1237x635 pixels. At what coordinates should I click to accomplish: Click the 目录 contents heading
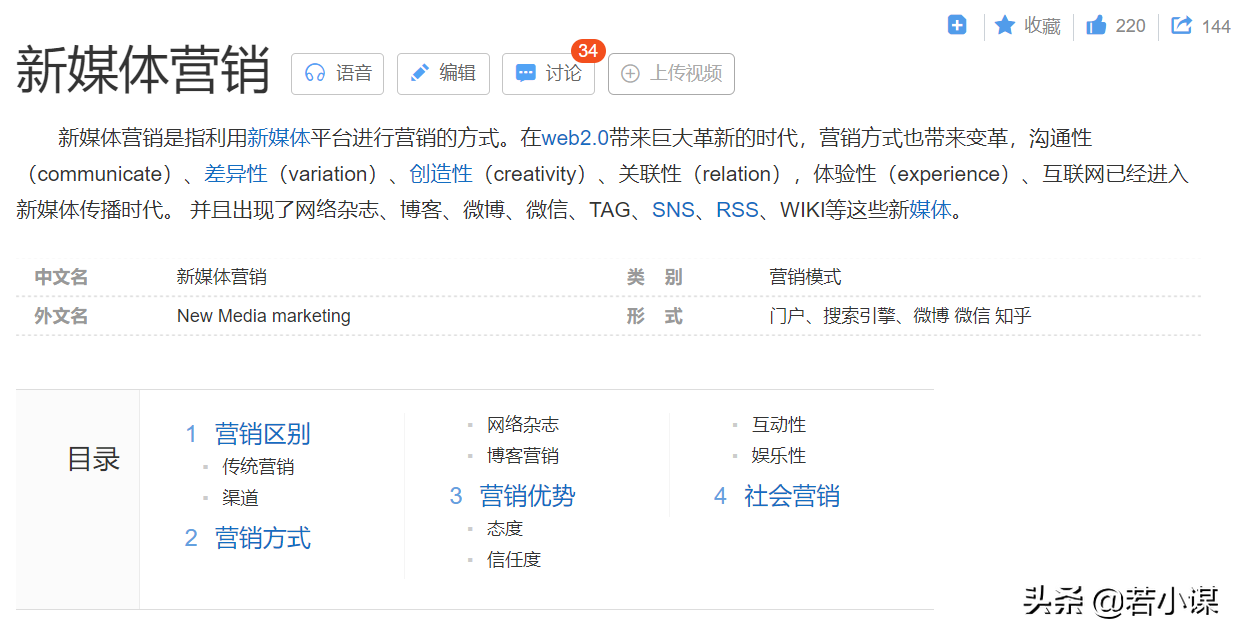tap(94, 459)
